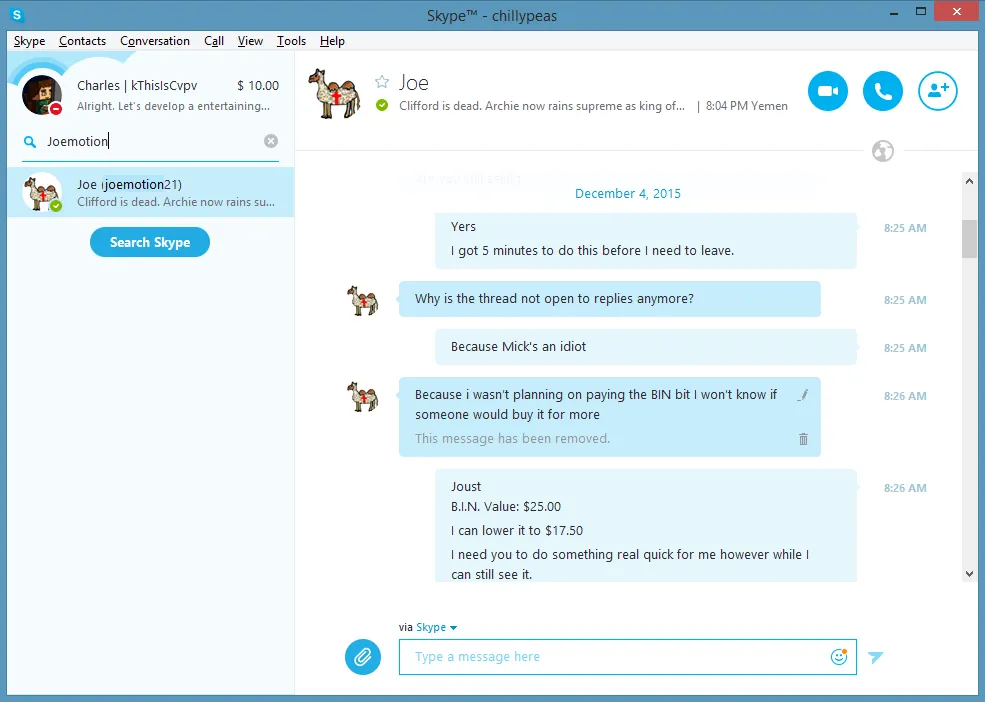Click Charles profile avatar
Screen dimensions: 985x702
(42, 95)
